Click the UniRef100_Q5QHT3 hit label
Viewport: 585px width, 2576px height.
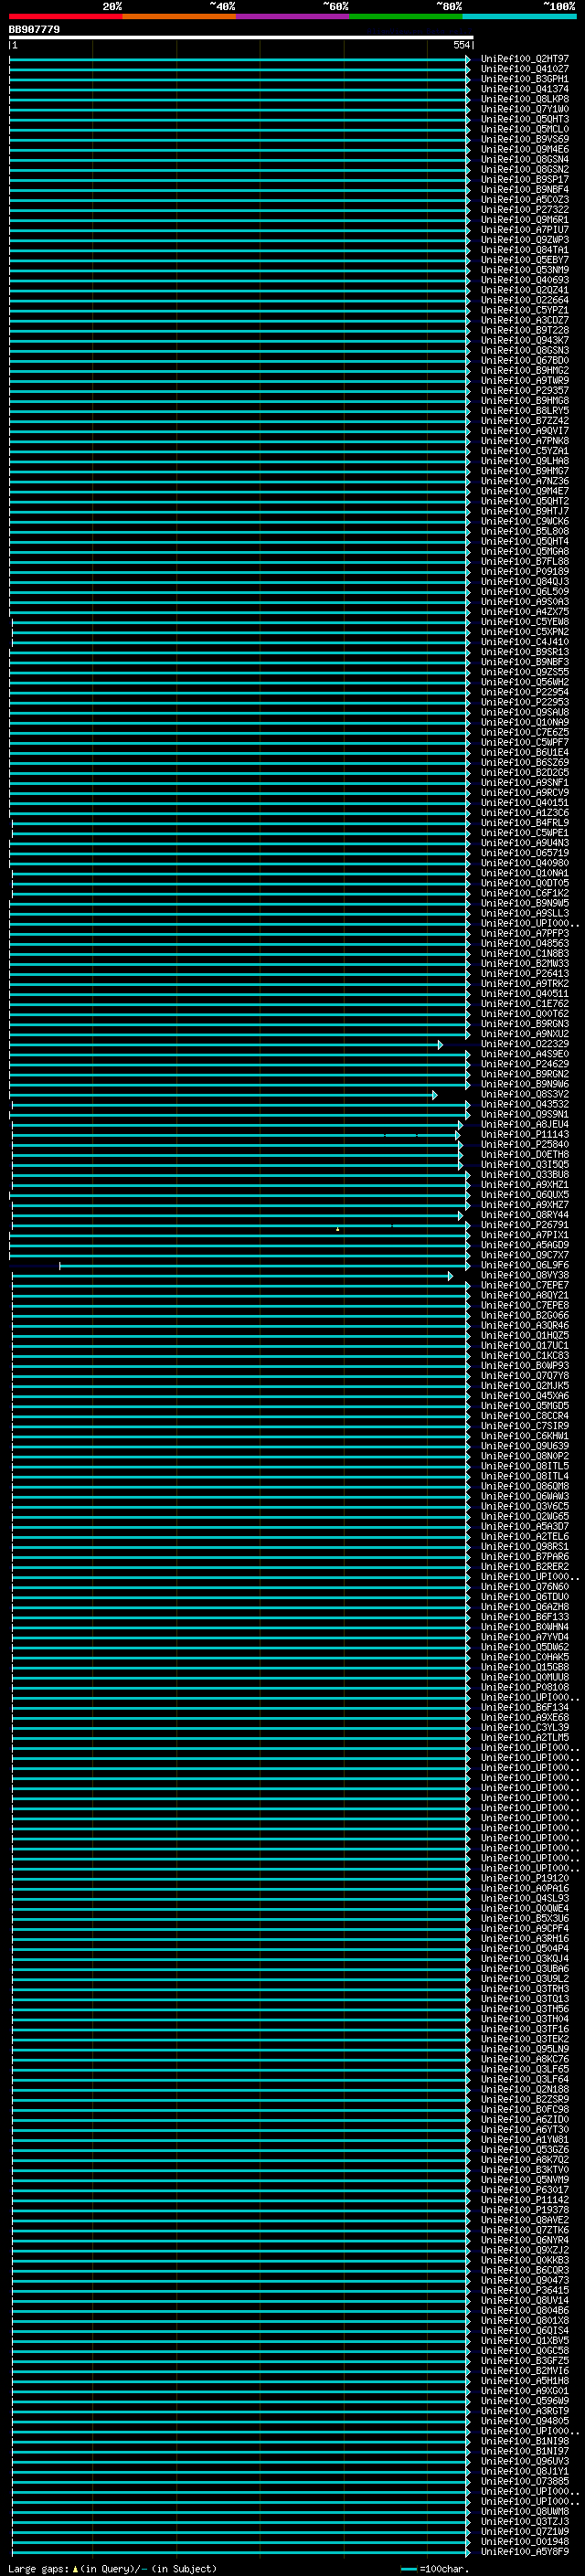click(525, 119)
